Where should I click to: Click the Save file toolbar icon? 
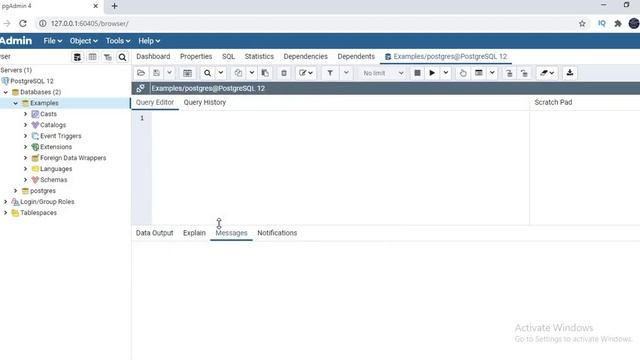tap(156, 73)
